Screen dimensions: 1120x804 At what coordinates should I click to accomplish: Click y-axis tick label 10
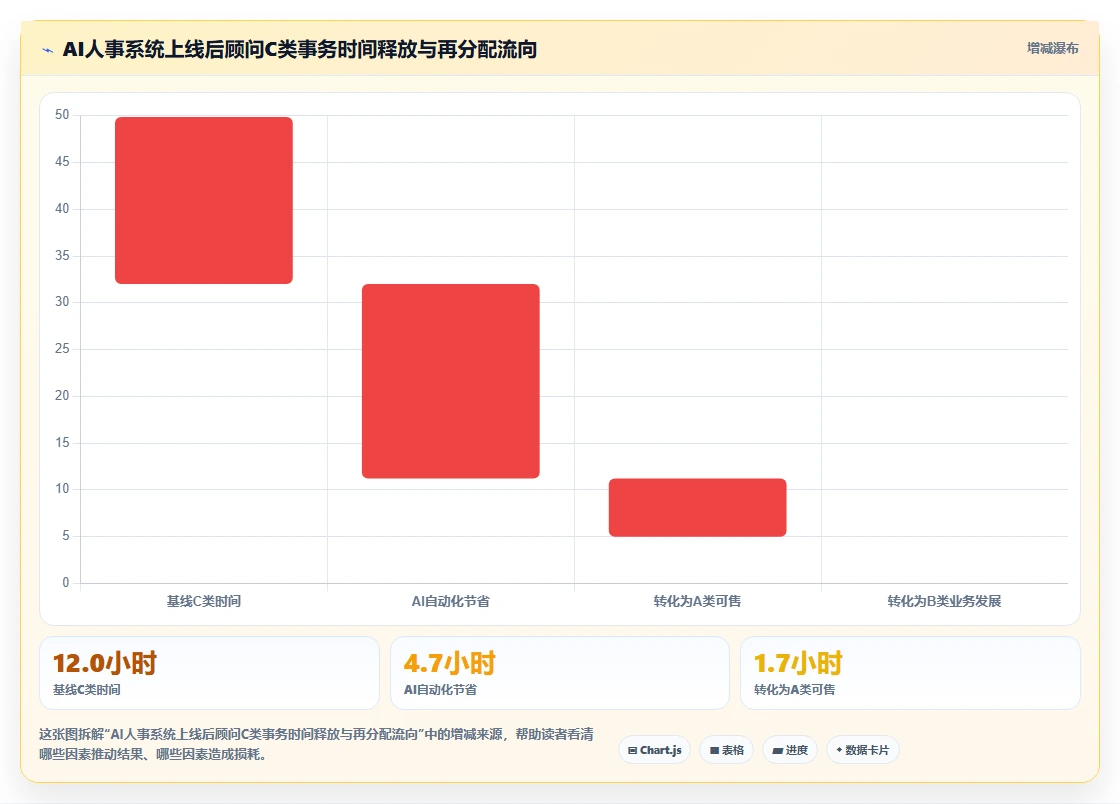(62, 489)
